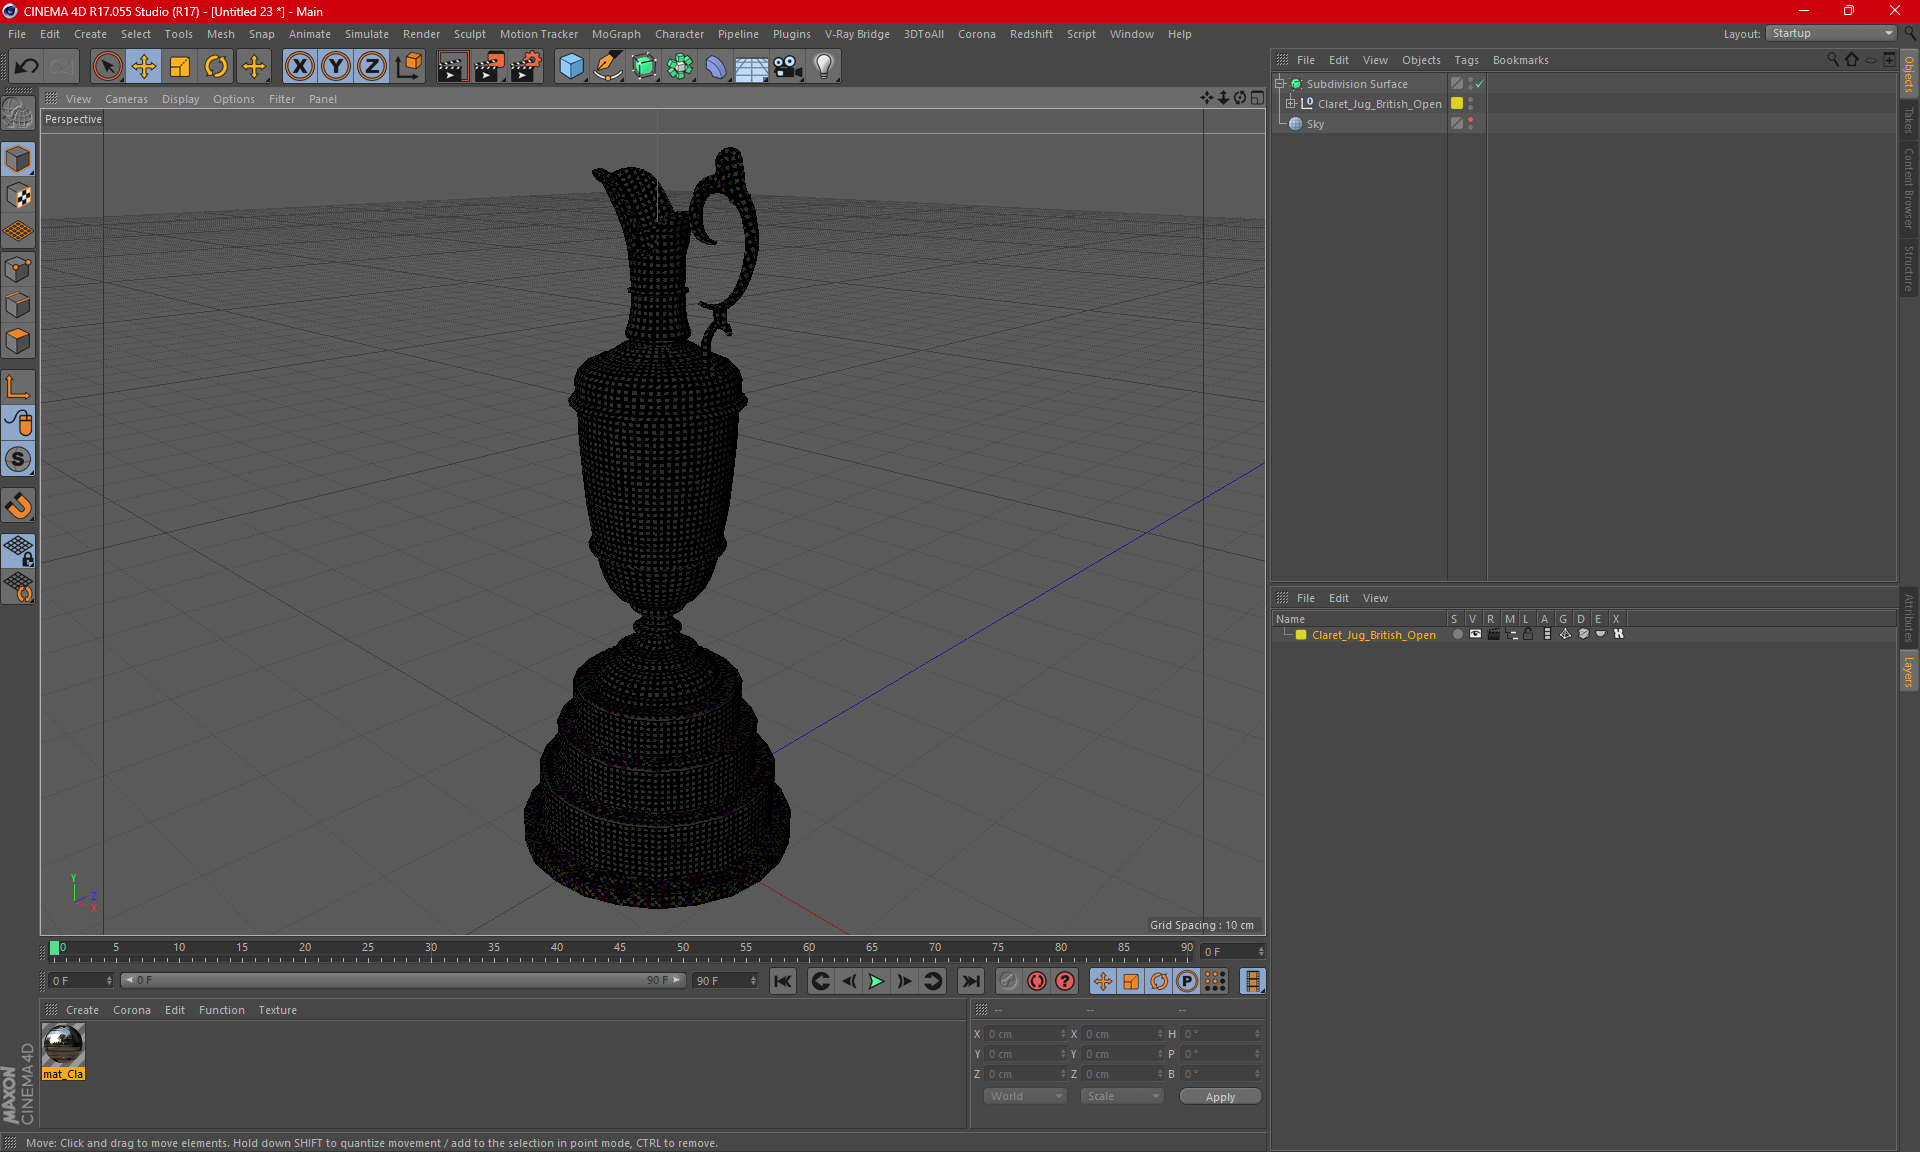Screen dimensions: 1920x1152
Task: Click the timeline preview range slider
Action: click(x=402, y=980)
